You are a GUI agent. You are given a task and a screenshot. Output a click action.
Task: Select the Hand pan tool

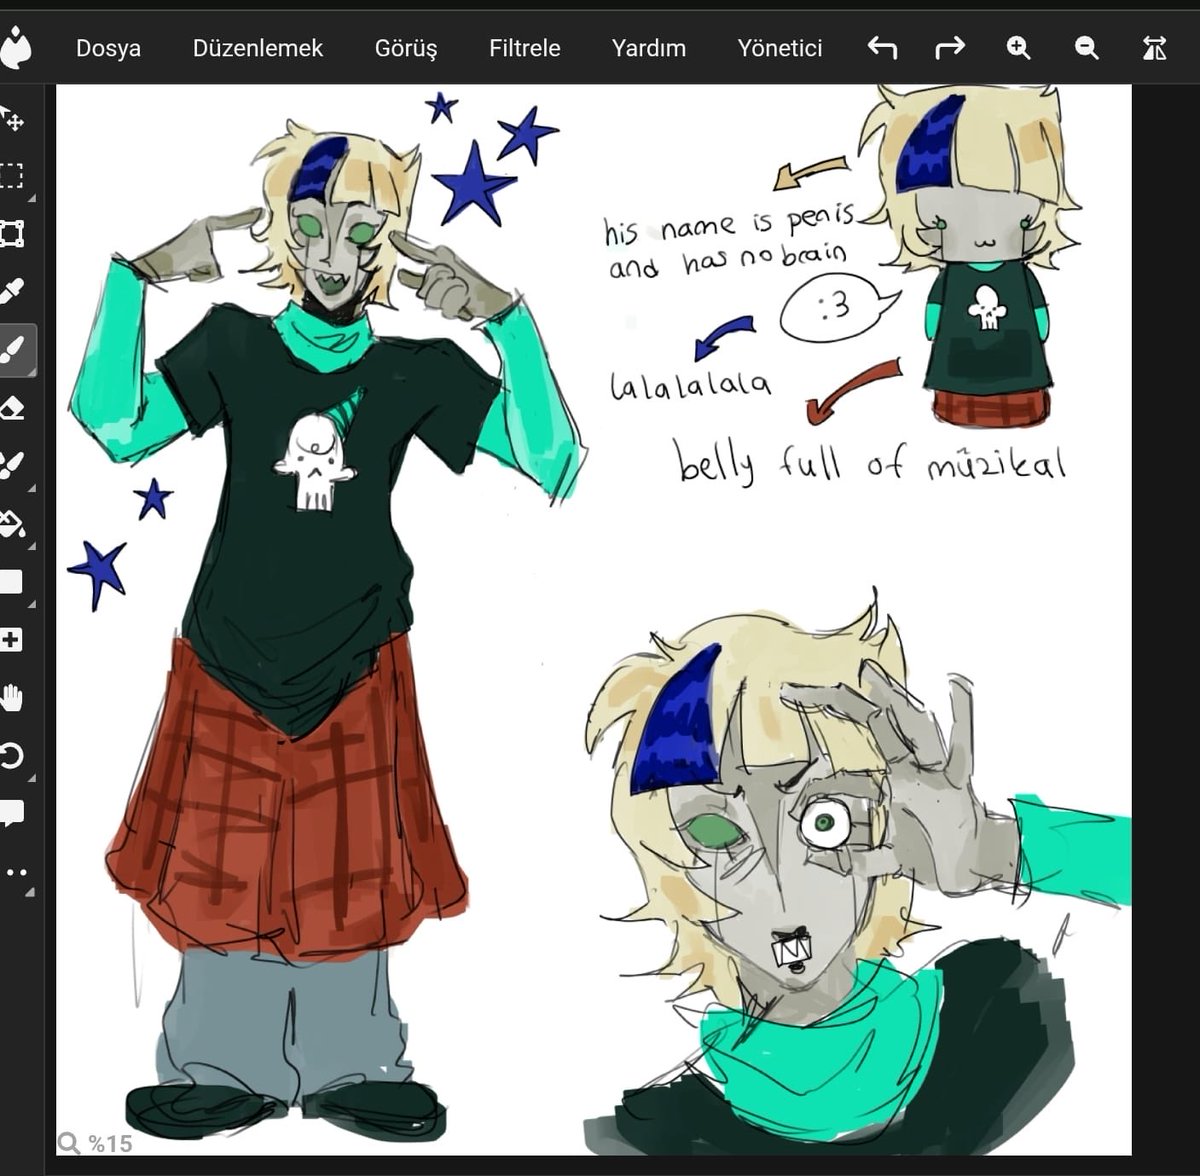click(x=12, y=698)
